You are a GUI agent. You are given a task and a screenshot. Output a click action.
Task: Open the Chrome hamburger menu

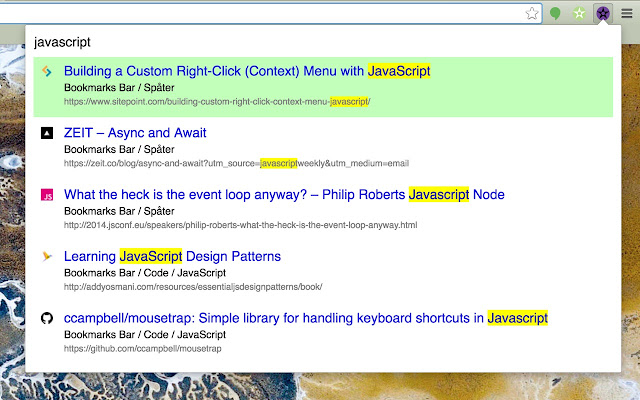[x=627, y=13]
